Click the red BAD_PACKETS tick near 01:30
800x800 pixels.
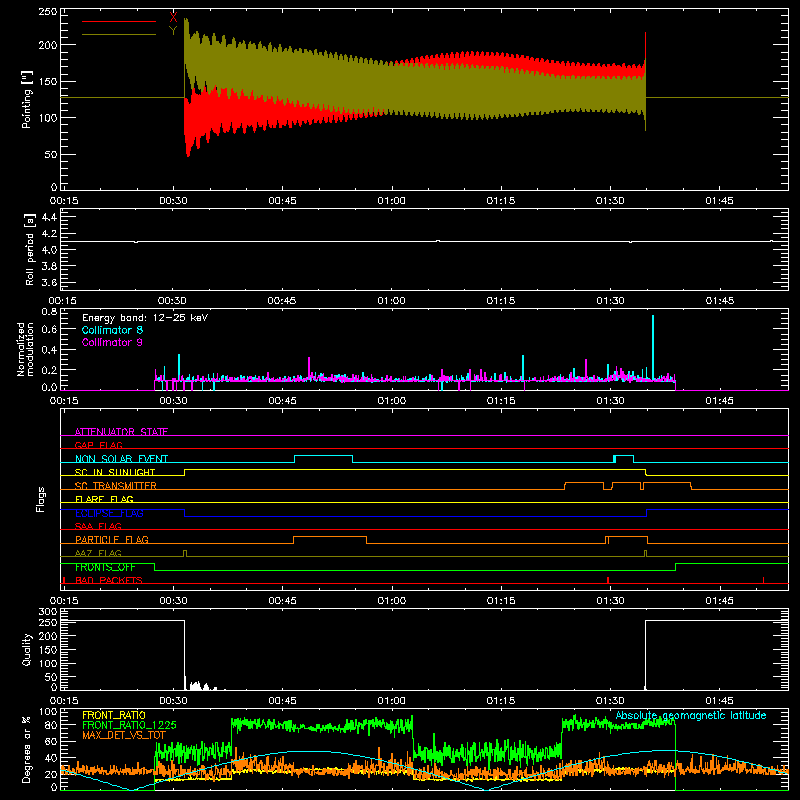(608, 580)
